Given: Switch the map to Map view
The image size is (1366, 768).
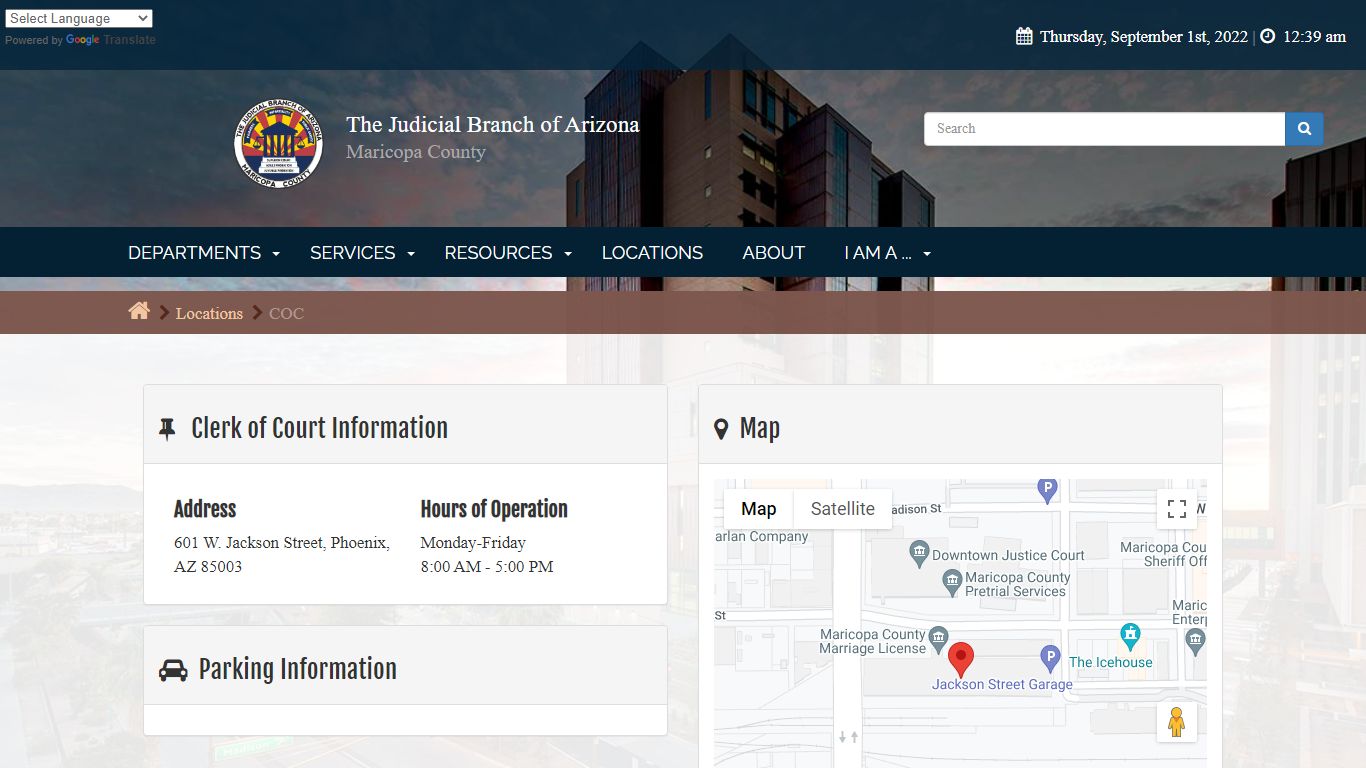Looking at the screenshot, I should coord(758,509).
